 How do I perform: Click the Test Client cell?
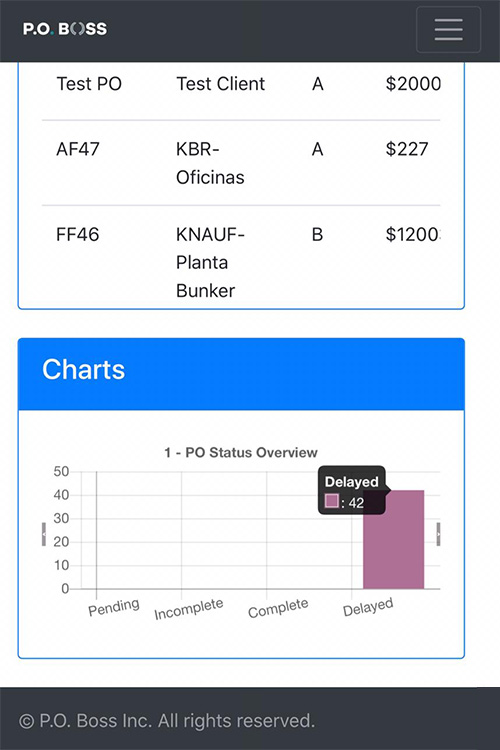tap(221, 84)
